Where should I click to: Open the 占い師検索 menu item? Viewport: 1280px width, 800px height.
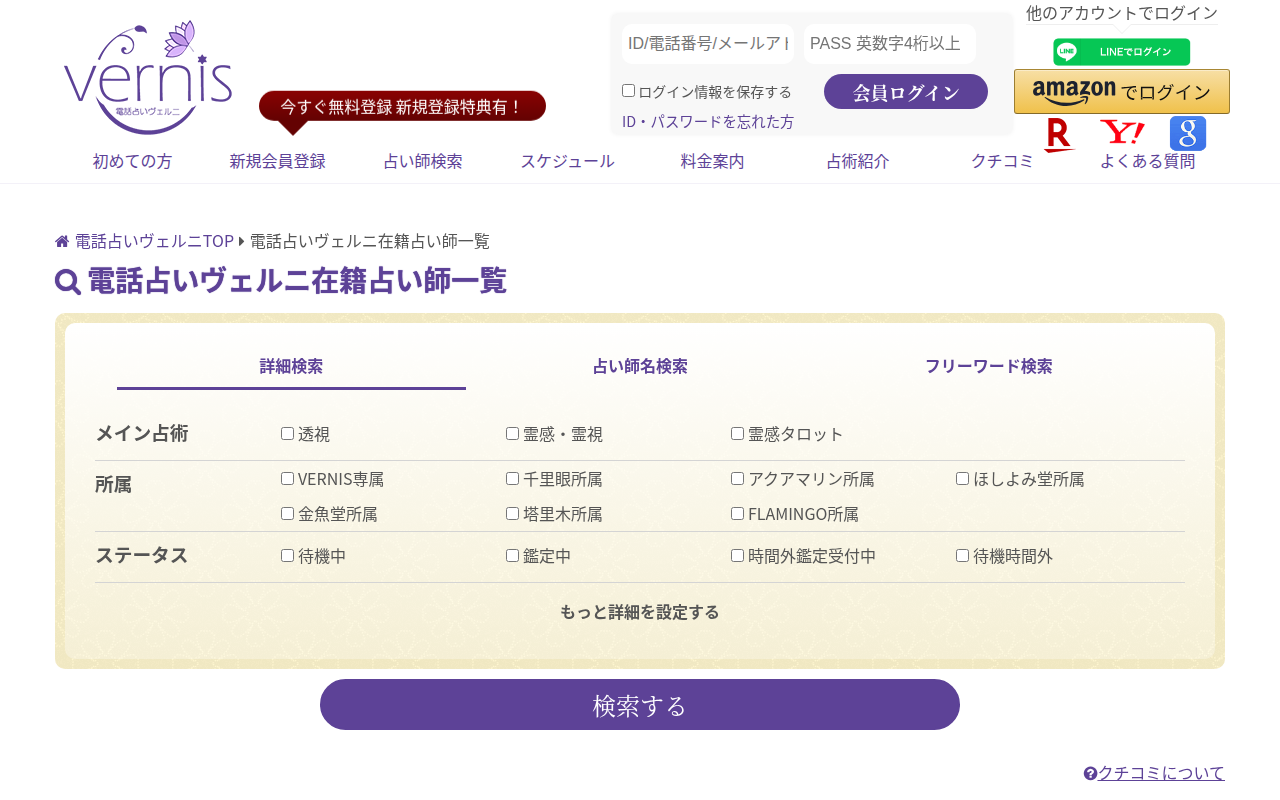coord(423,161)
